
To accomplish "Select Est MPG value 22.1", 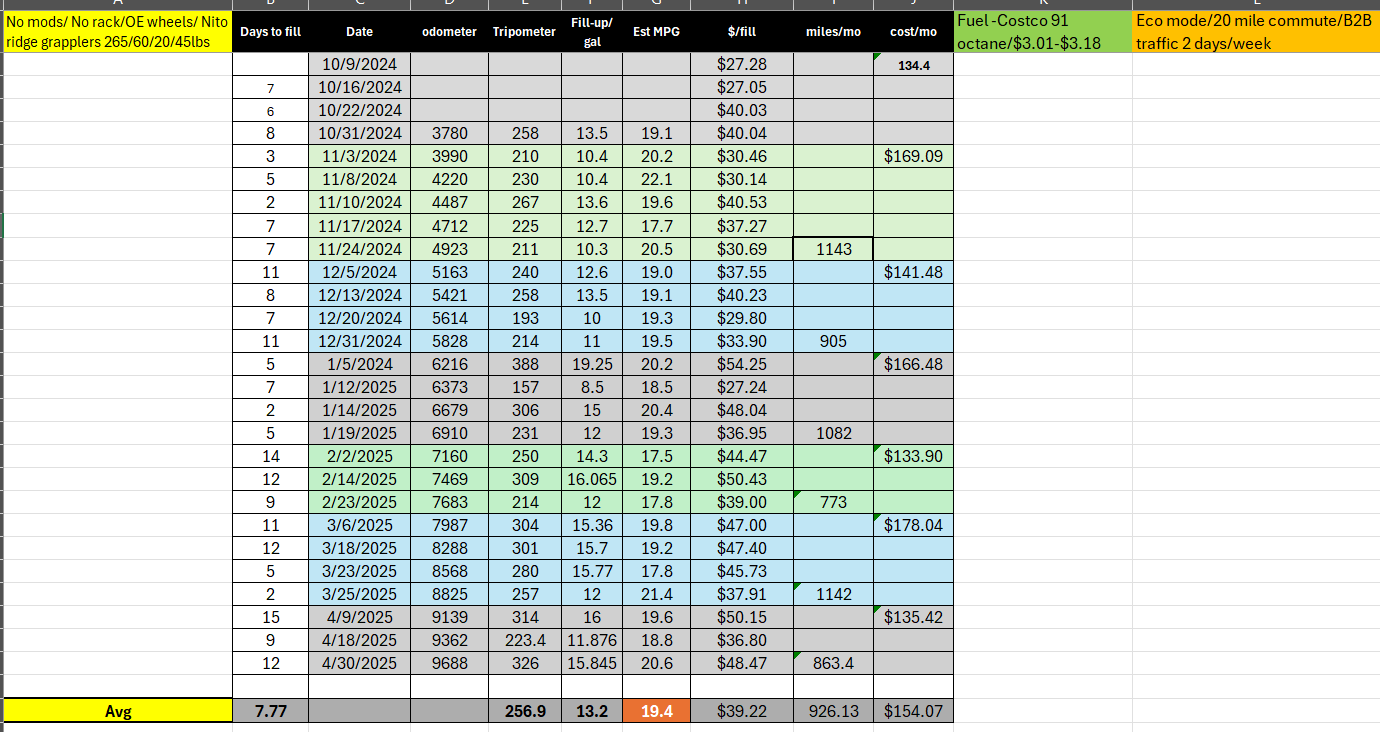I will tap(656, 180).
